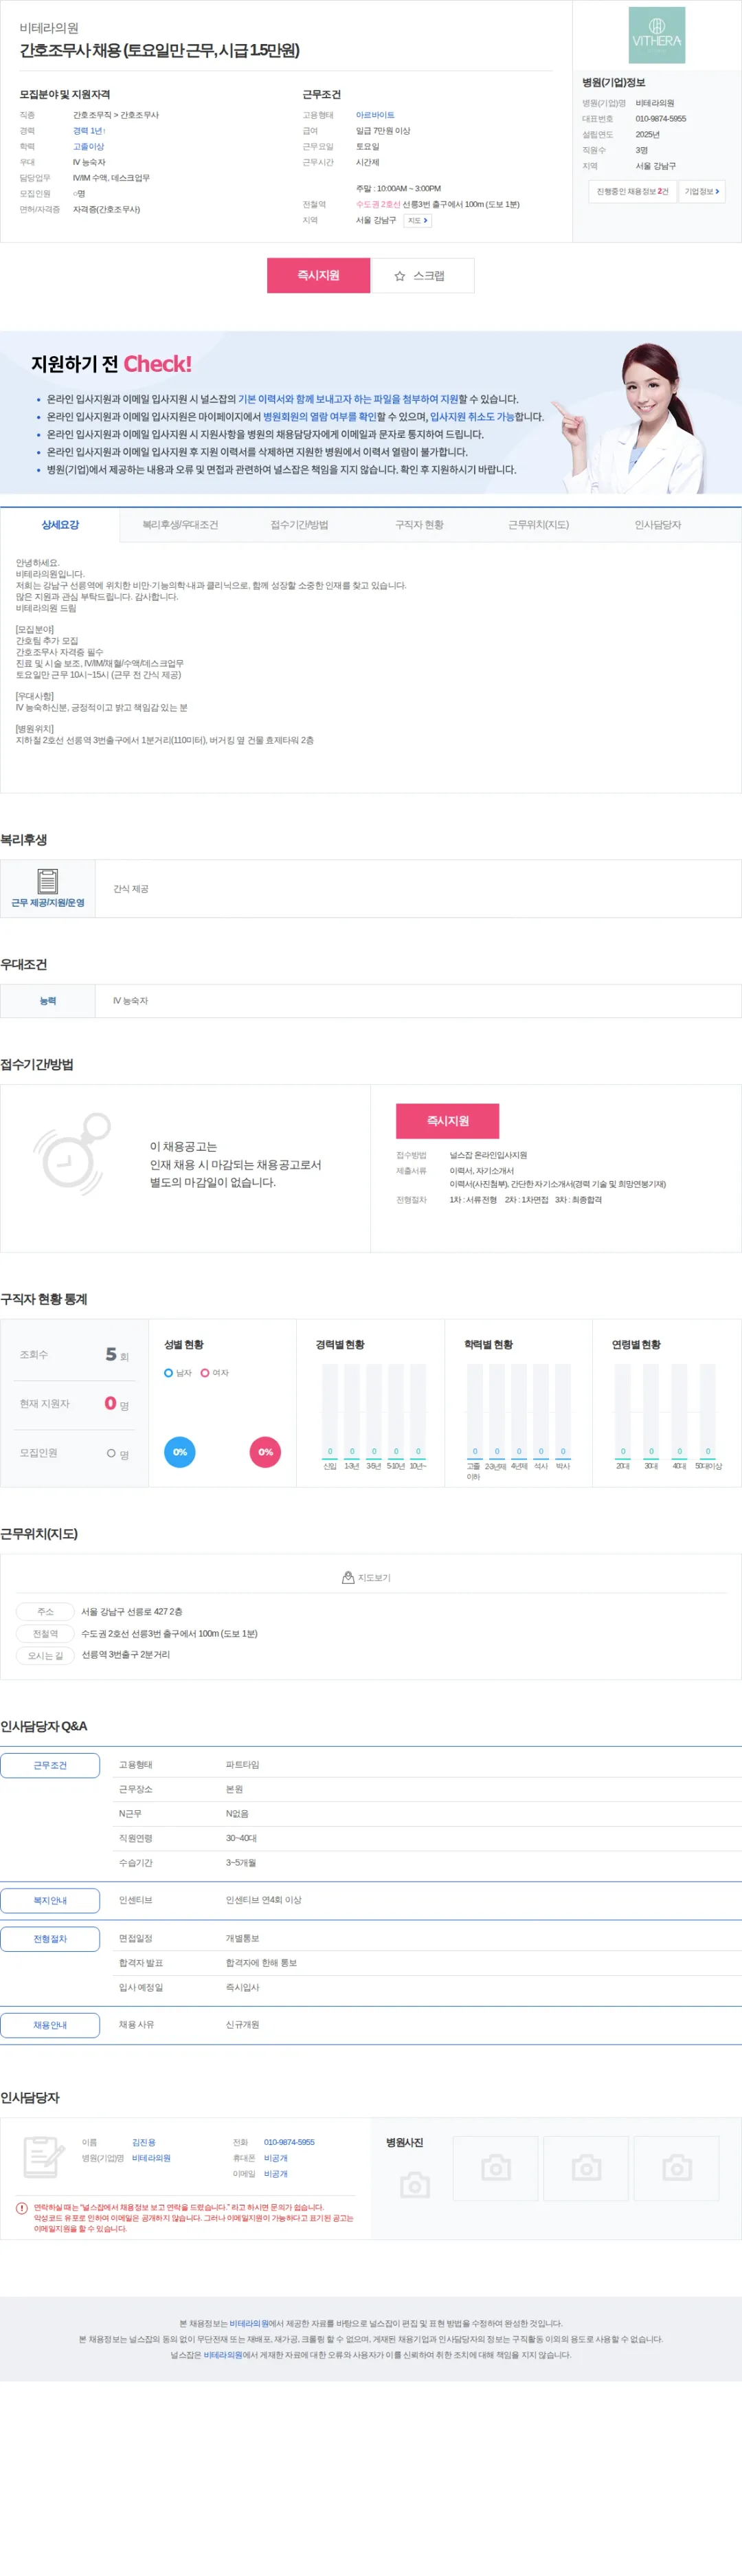
Task: Click the 근무 제공/지원/운영 document icon
Action: pos(47,881)
